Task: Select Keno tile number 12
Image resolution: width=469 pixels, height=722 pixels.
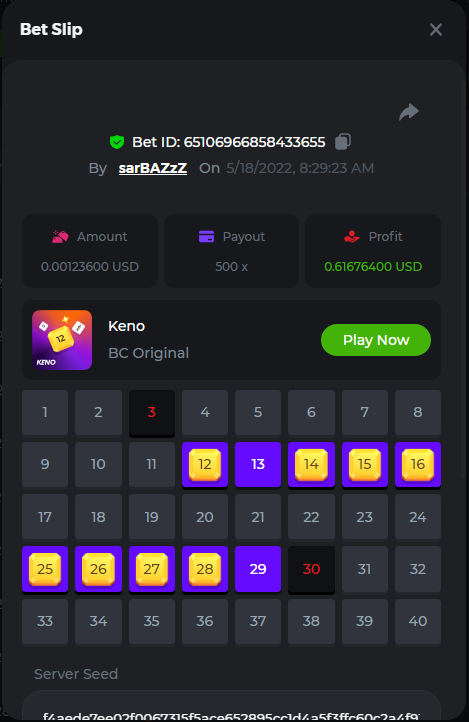Action: click(x=205, y=465)
